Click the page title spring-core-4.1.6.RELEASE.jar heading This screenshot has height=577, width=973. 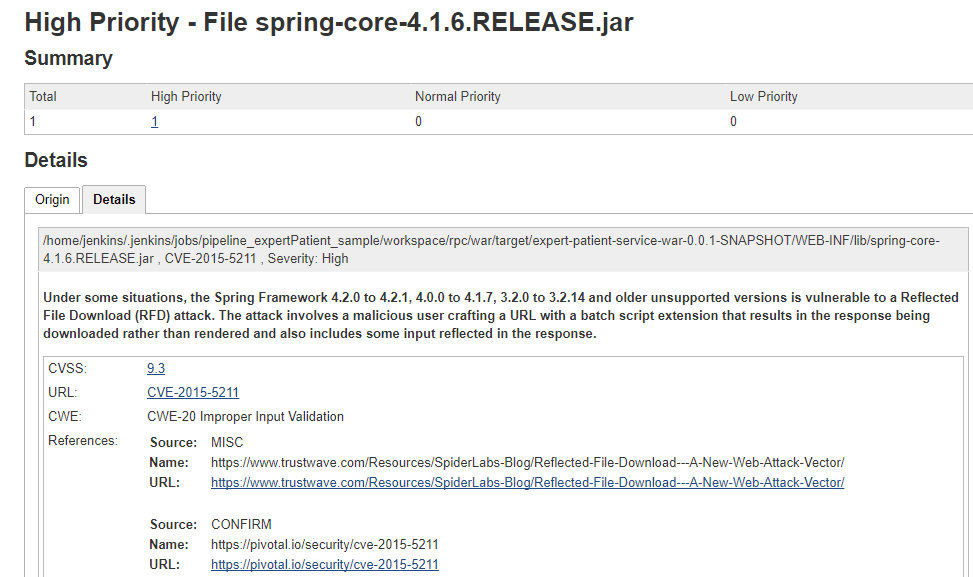pyautogui.click(x=329, y=23)
